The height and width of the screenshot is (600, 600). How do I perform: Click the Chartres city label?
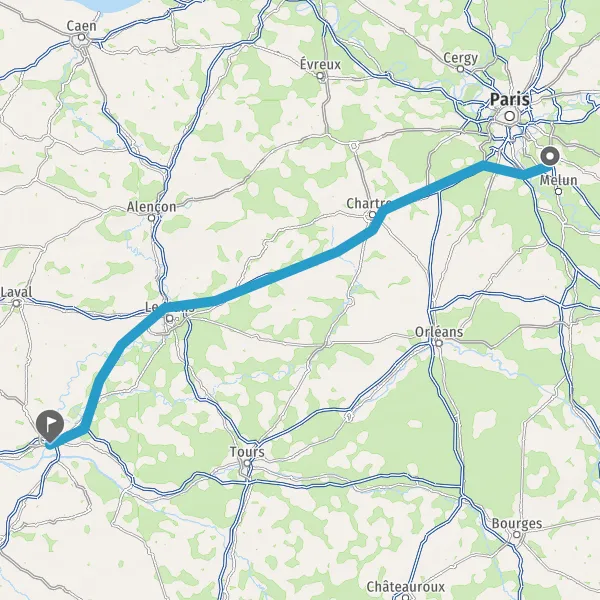pyautogui.click(x=368, y=203)
